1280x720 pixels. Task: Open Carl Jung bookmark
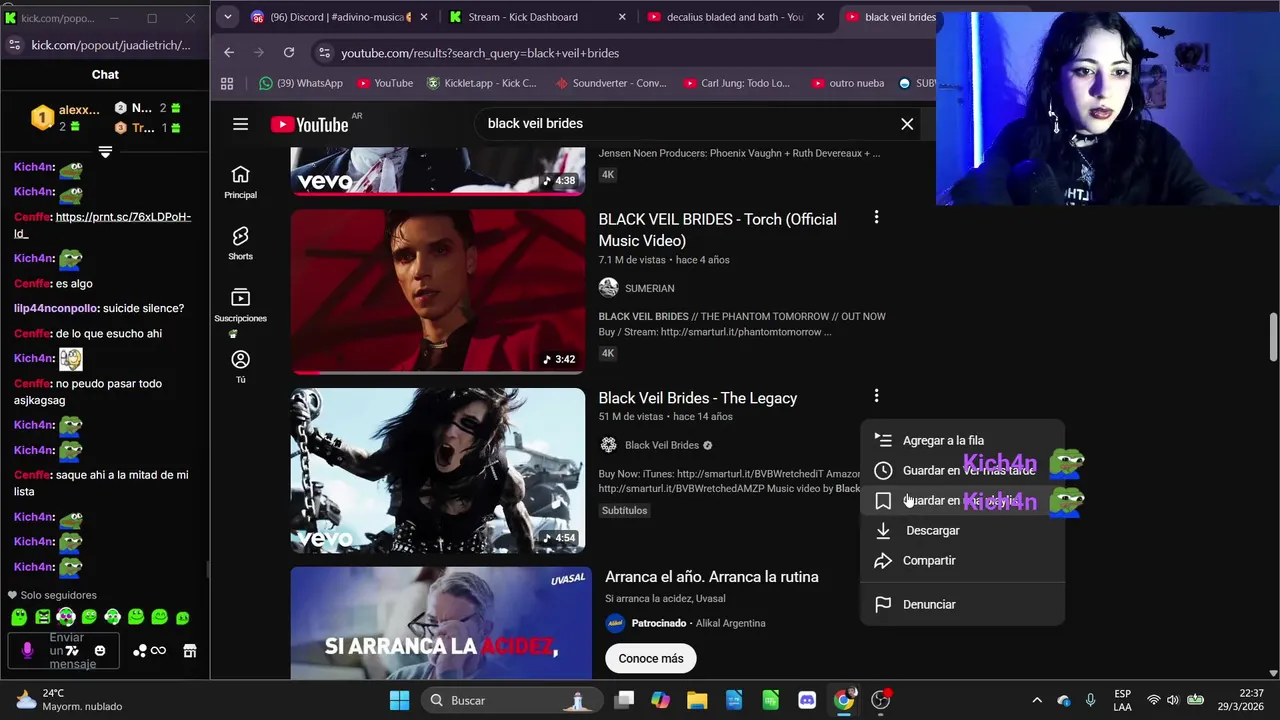click(738, 83)
